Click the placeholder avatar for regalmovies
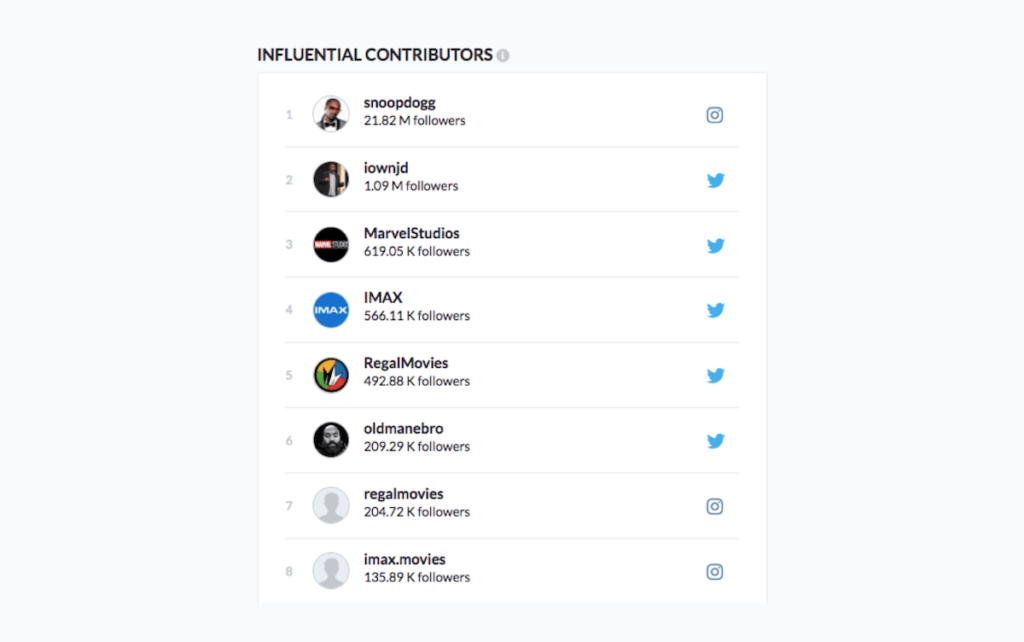1024x642 pixels. coord(331,506)
